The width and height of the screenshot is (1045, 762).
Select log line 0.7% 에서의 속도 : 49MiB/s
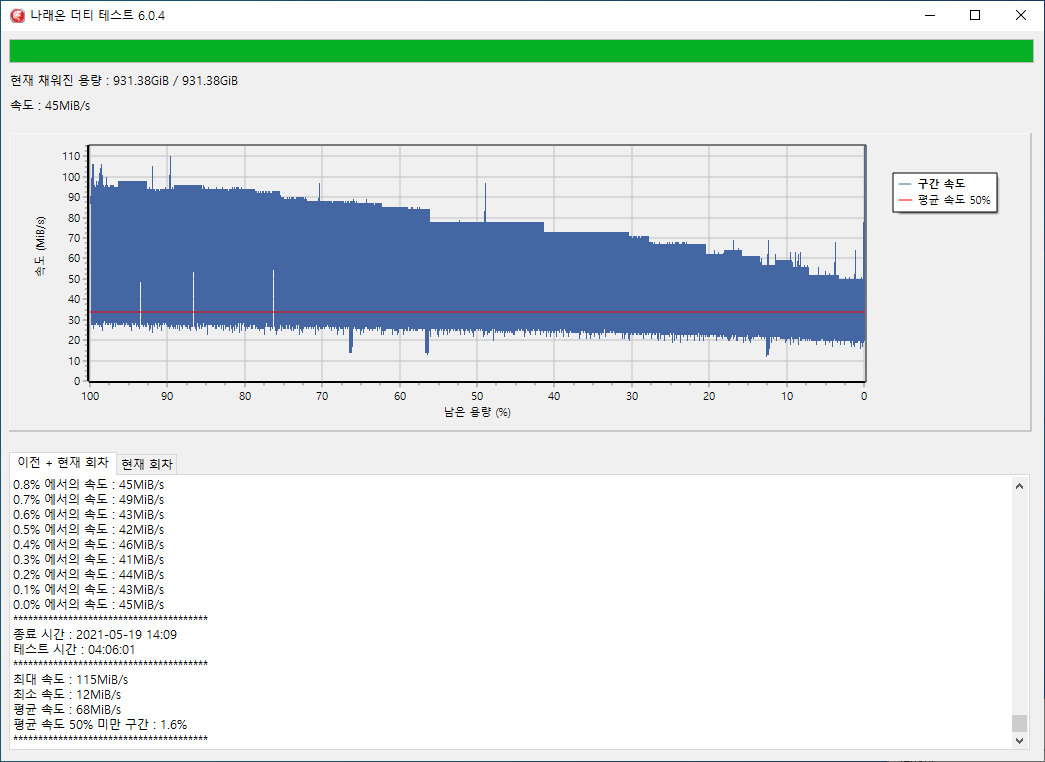pyautogui.click(x=89, y=499)
